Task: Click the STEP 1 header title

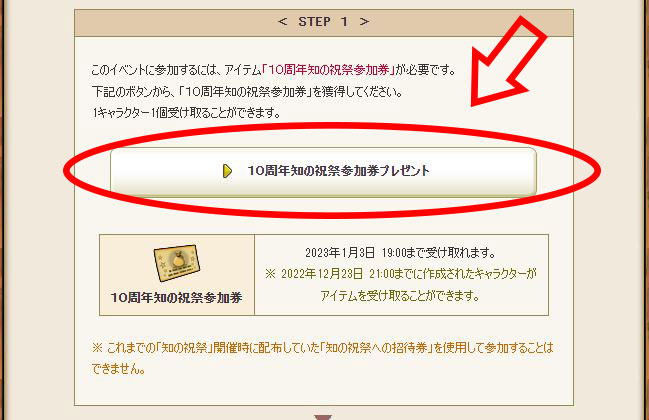Action: (x=323, y=22)
